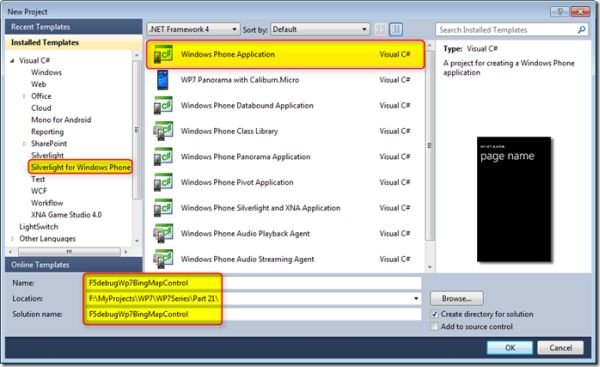Choose the Windows Phone Databound Application icon

point(163,106)
